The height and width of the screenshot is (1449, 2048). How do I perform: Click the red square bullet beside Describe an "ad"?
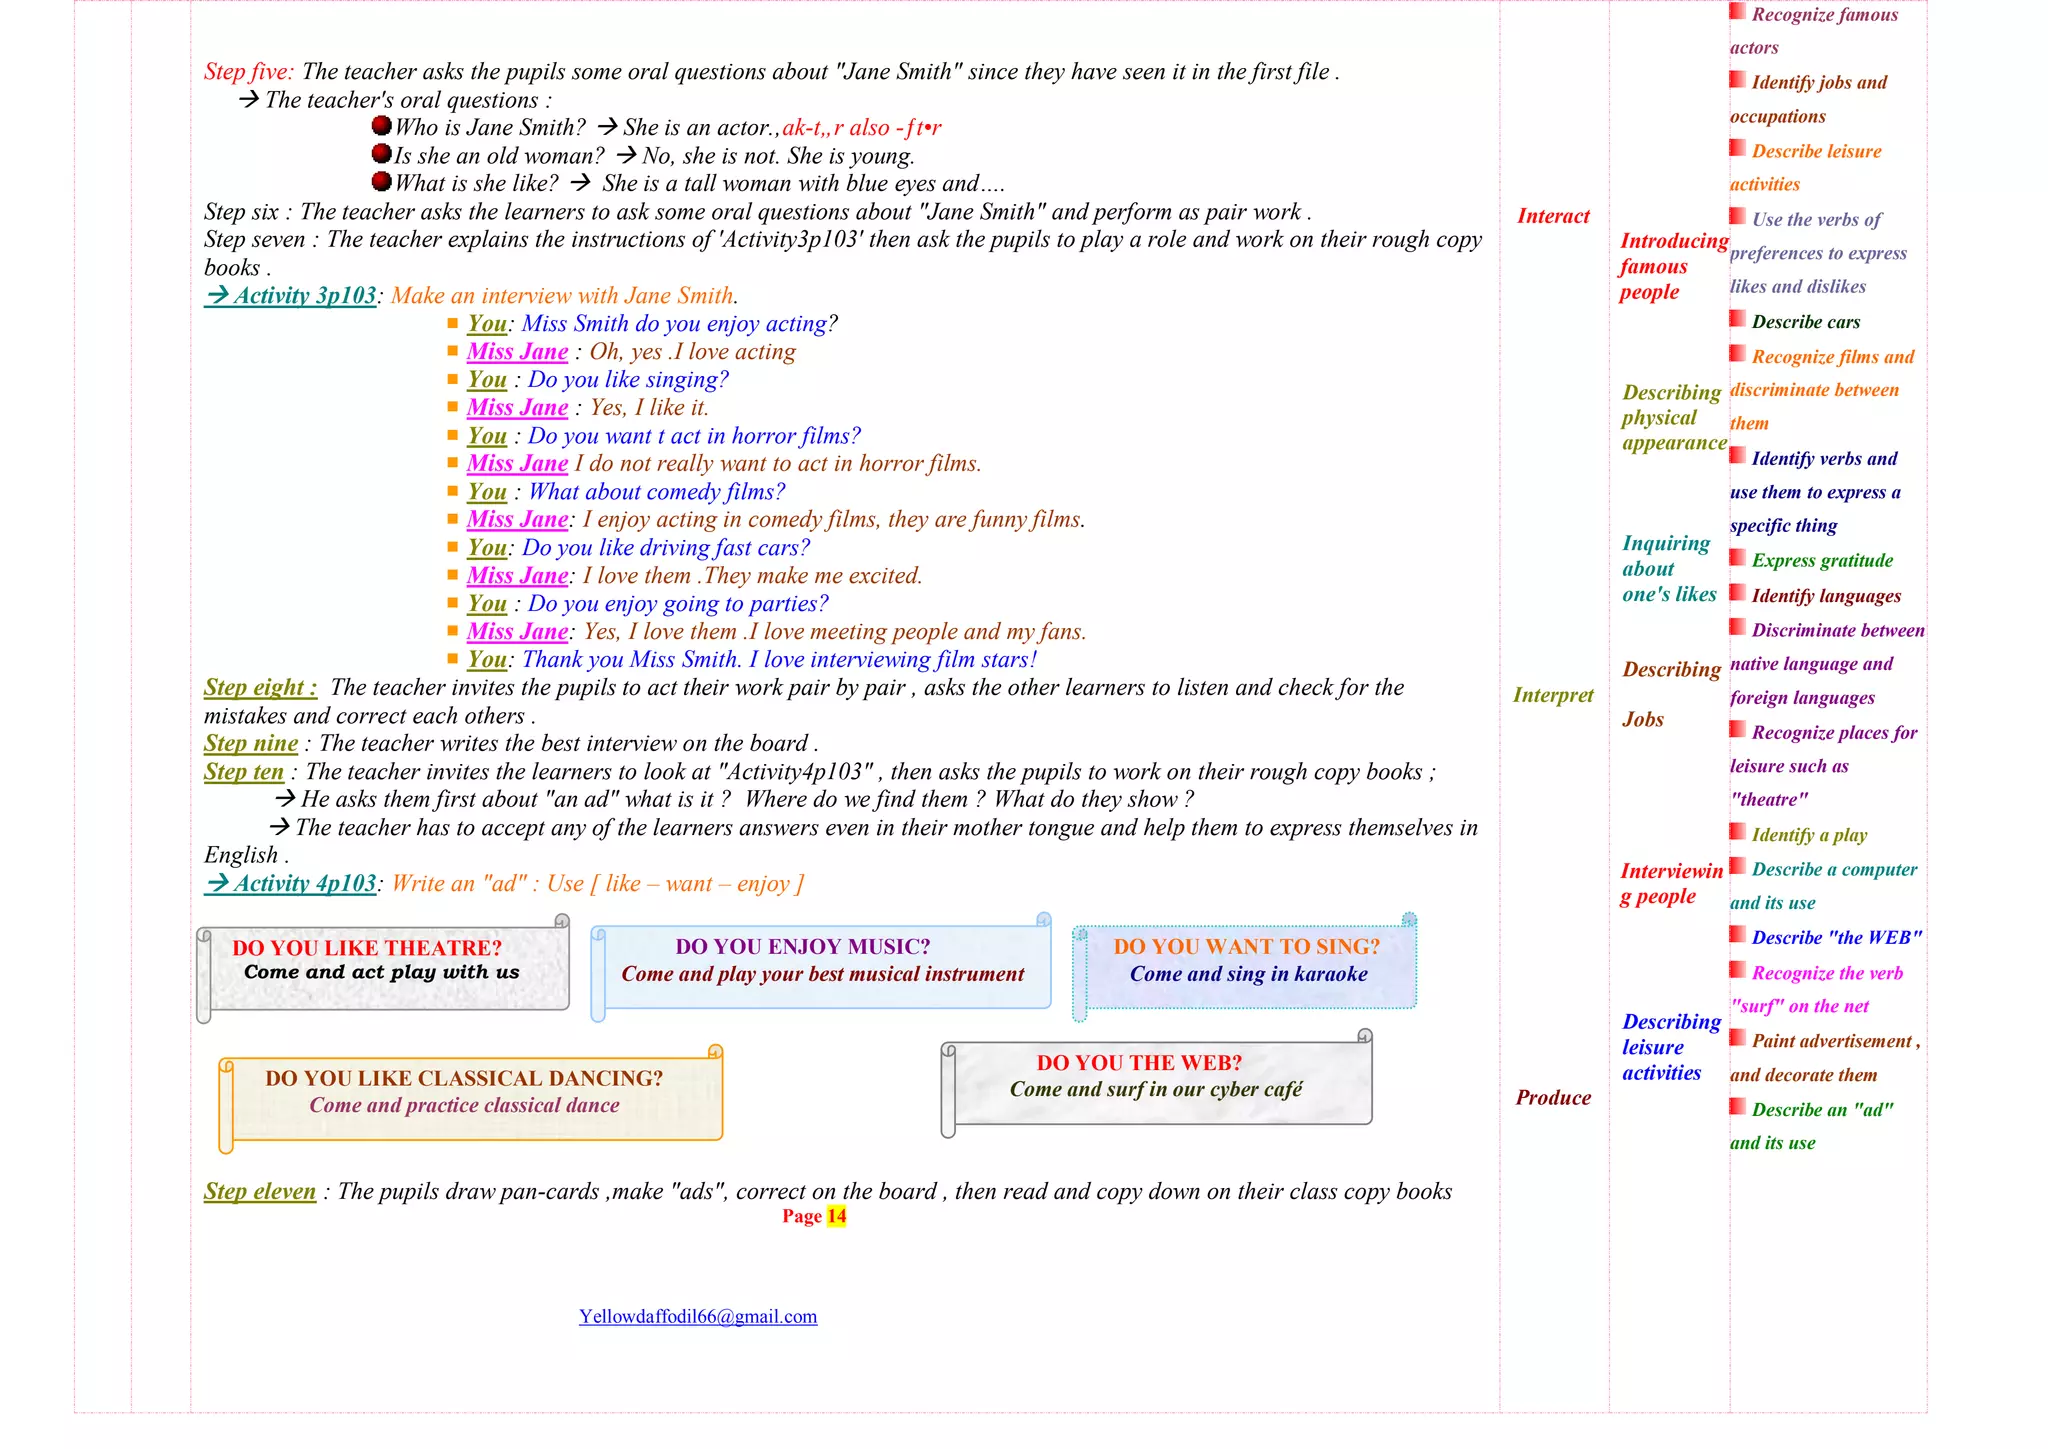[1738, 1107]
